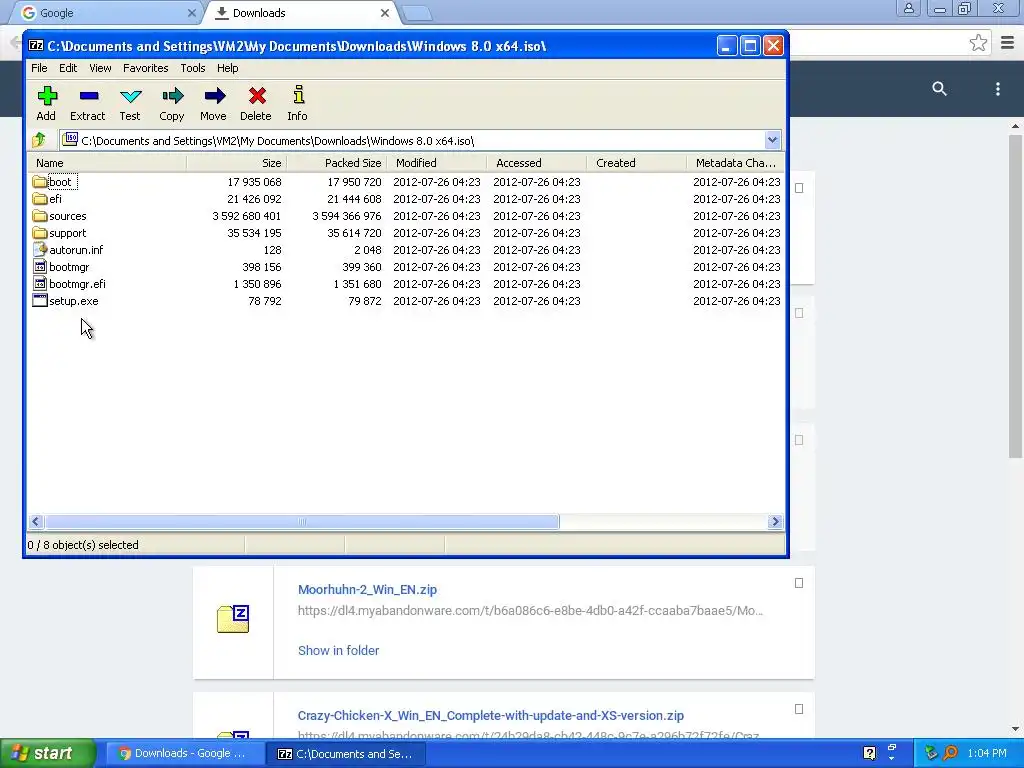
Task: Sort by the Name column header
Action: (107, 163)
